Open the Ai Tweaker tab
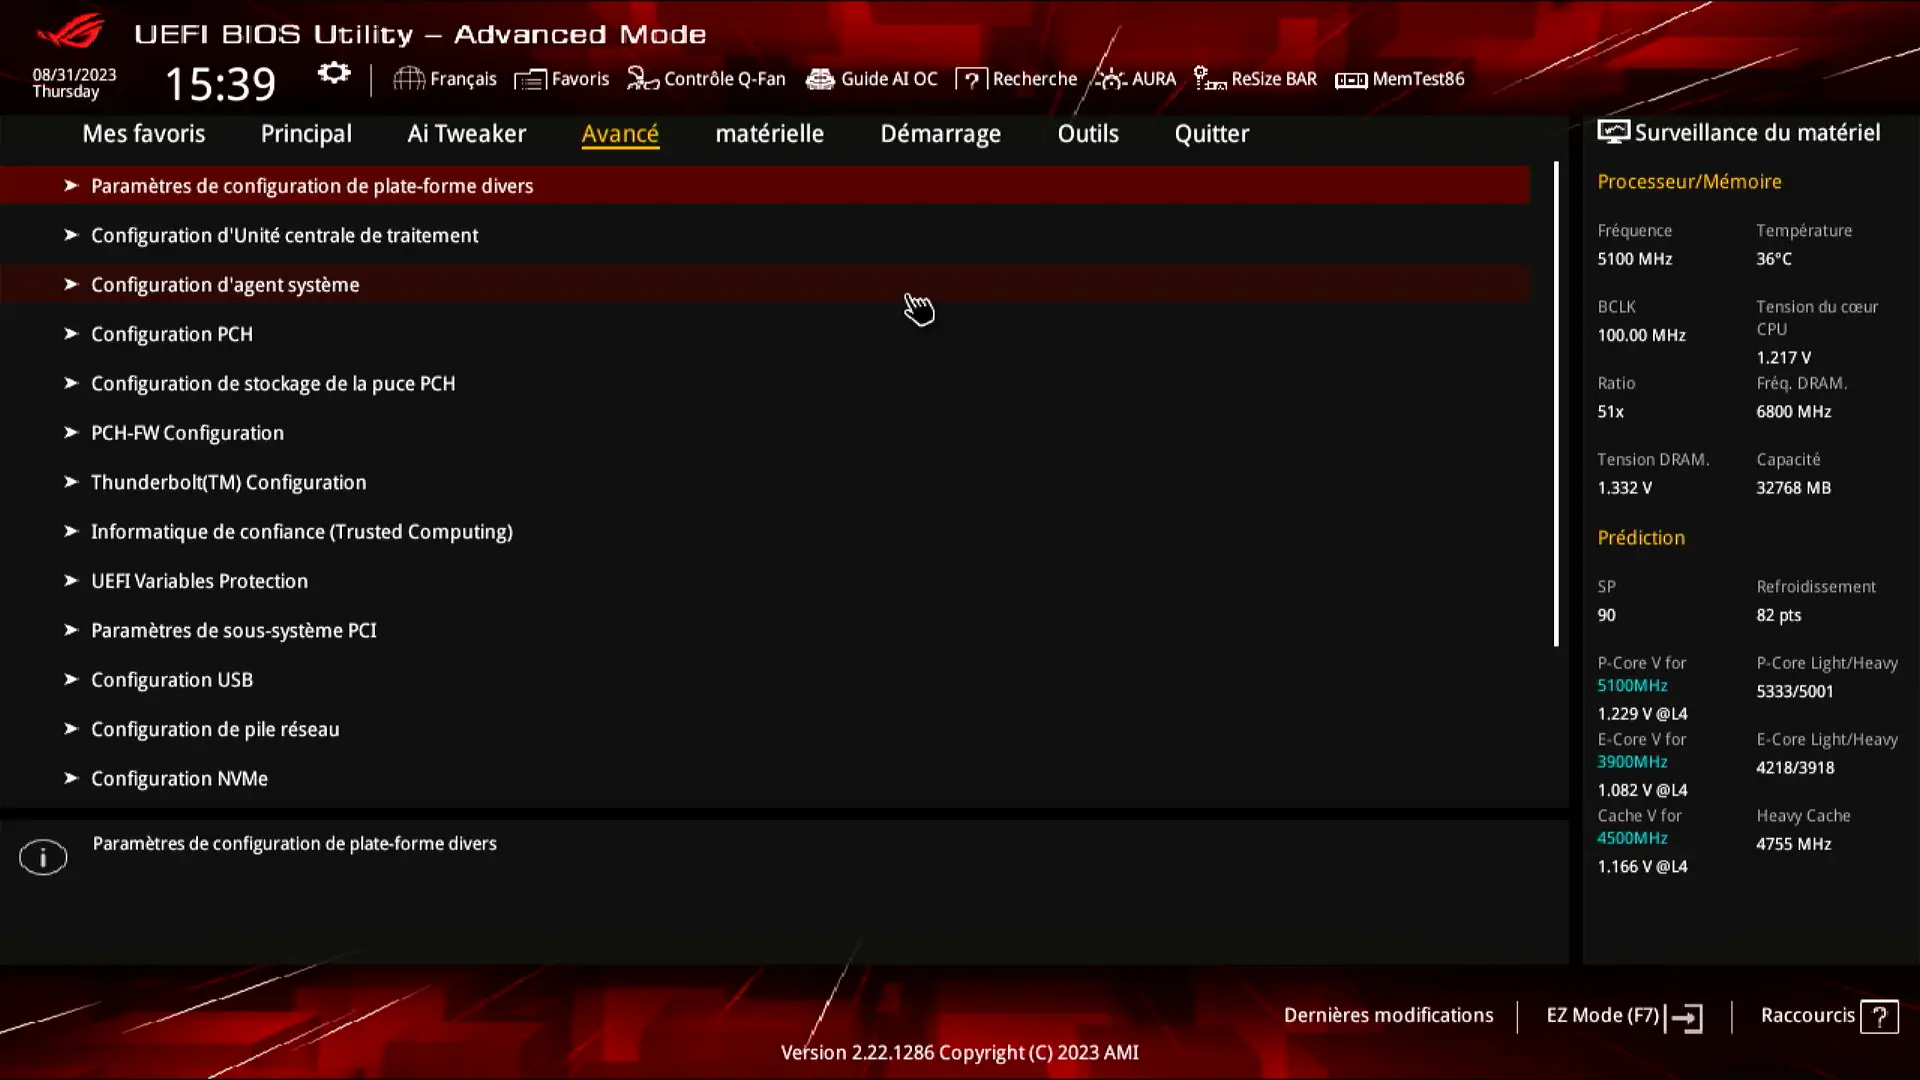Screen dimensions: 1920x1080 point(466,133)
